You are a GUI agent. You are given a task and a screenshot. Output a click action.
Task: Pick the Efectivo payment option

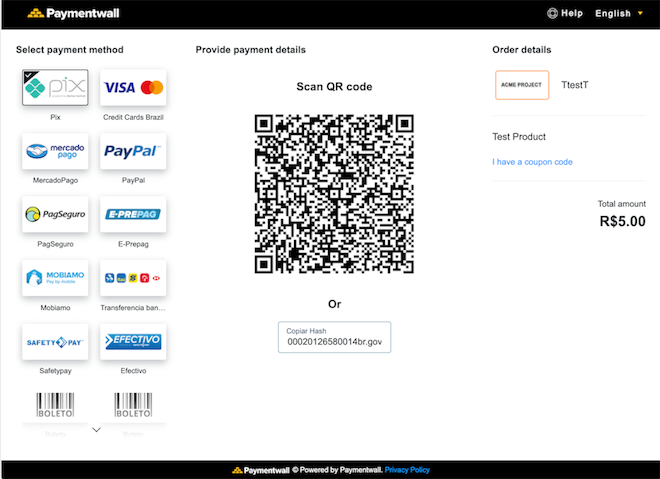(133, 342)
